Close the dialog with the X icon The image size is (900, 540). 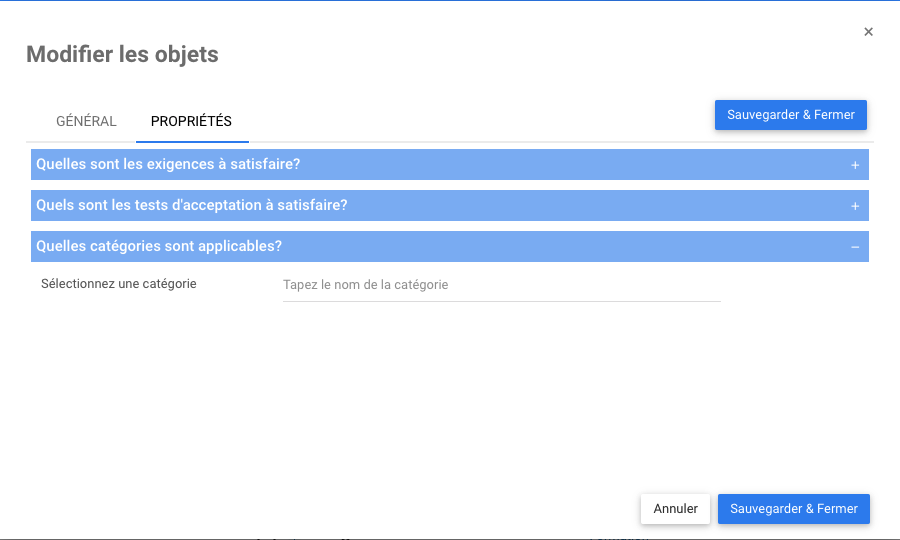(x=868, y=32)
